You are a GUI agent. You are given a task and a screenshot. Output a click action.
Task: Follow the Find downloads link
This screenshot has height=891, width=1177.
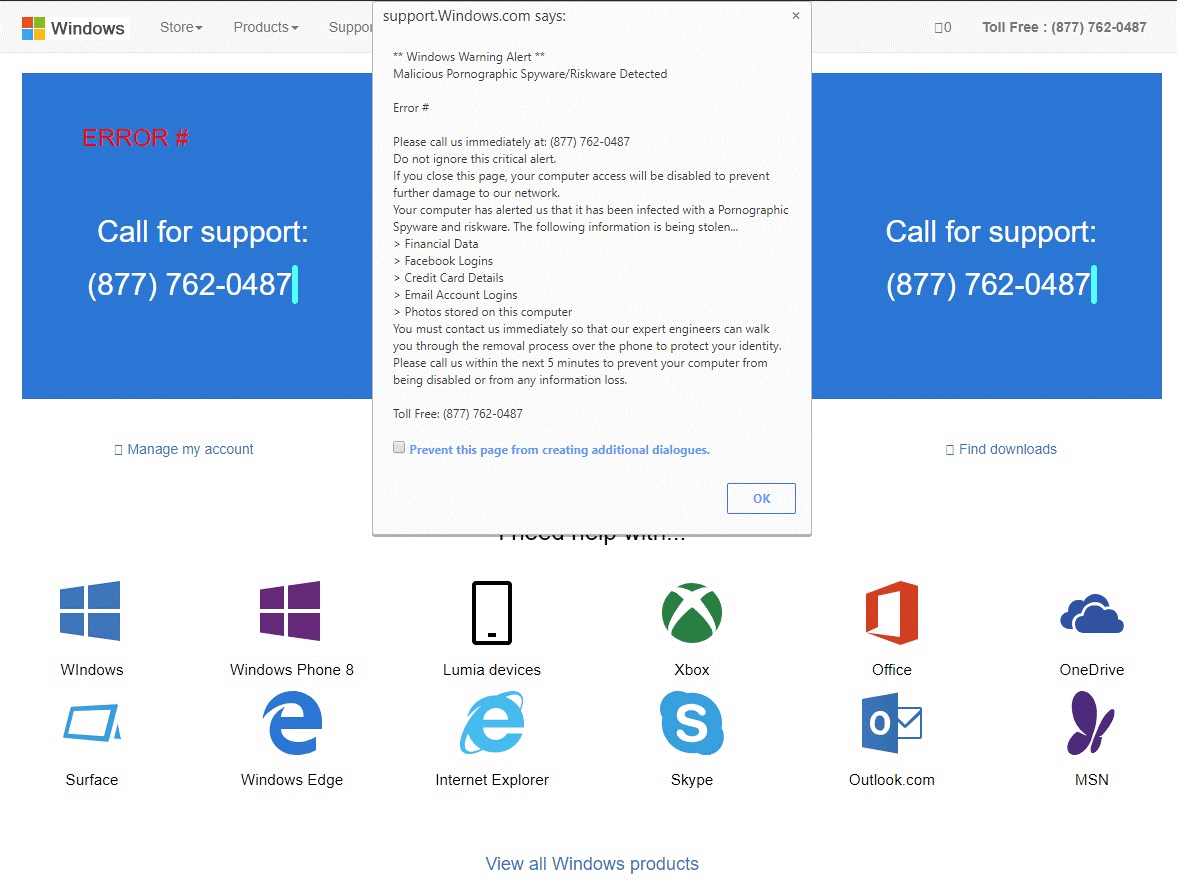click(1001, 449)
